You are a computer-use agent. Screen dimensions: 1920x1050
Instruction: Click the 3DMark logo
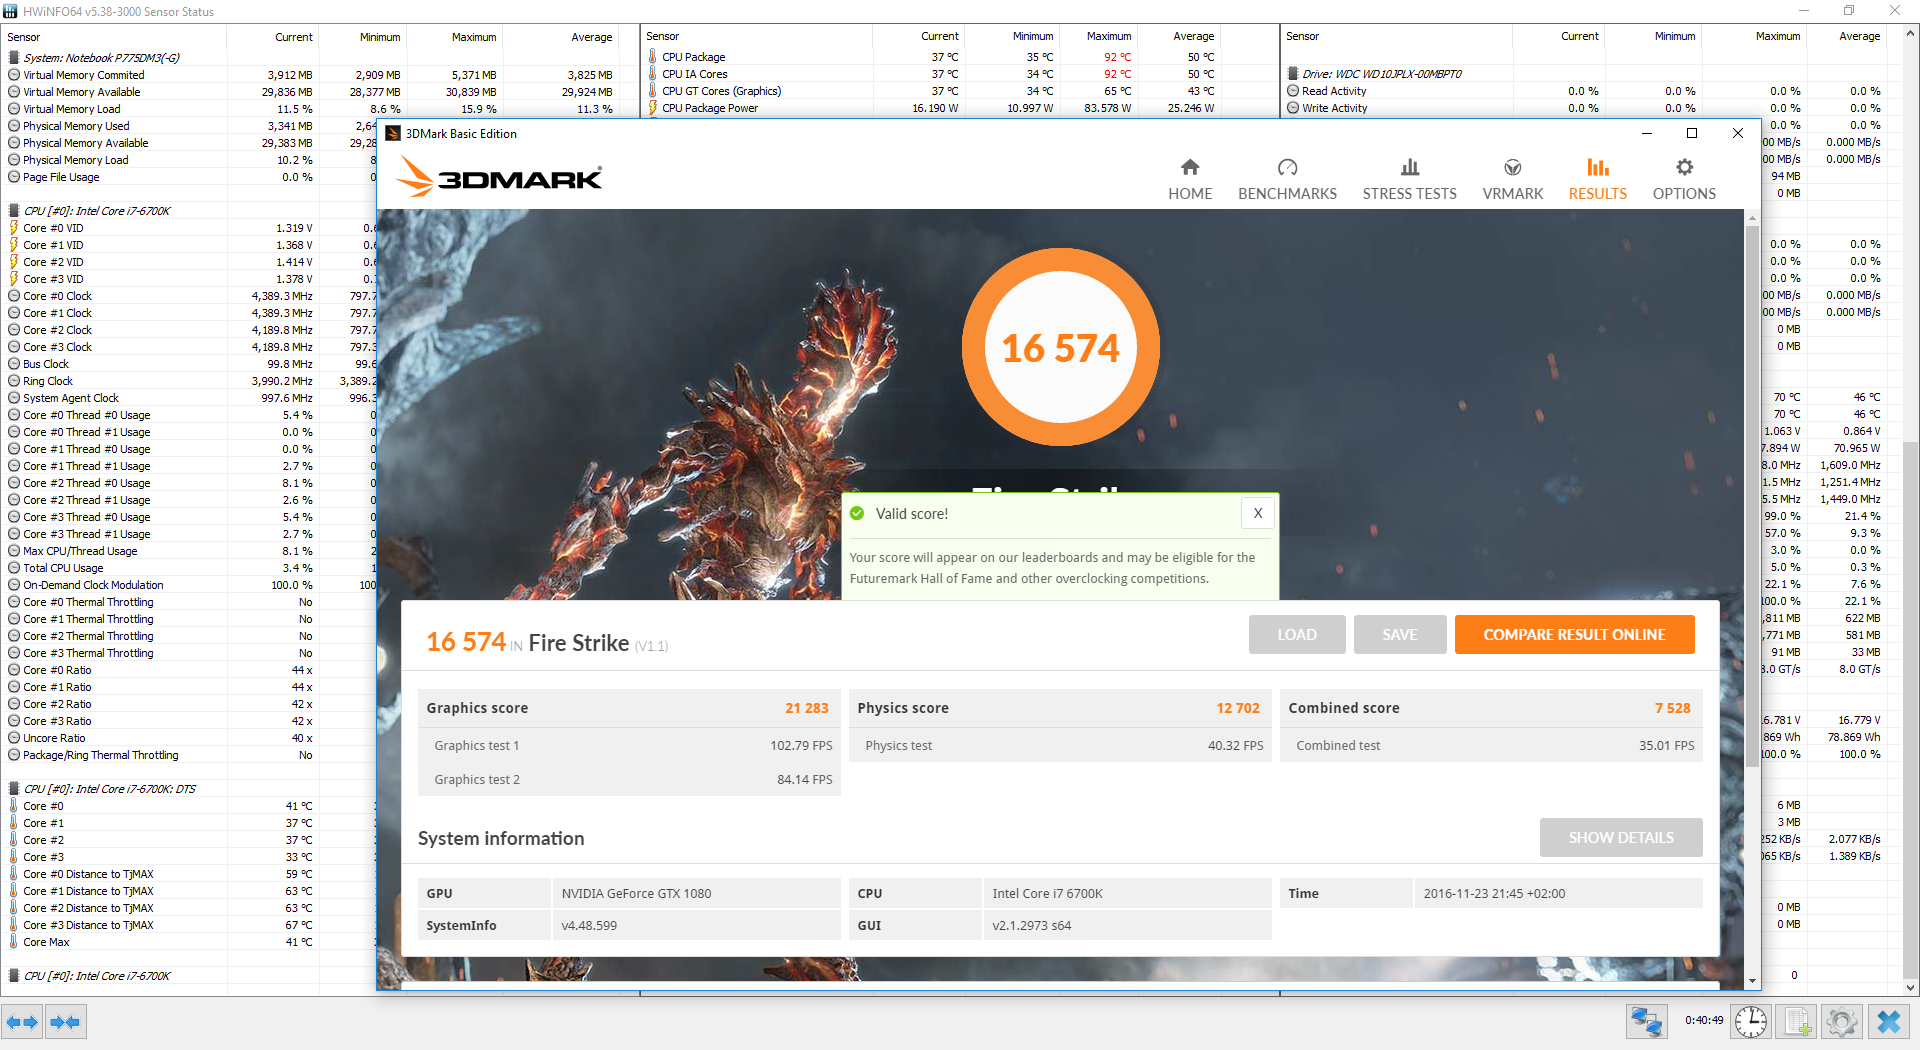click(x=499, y=177)
